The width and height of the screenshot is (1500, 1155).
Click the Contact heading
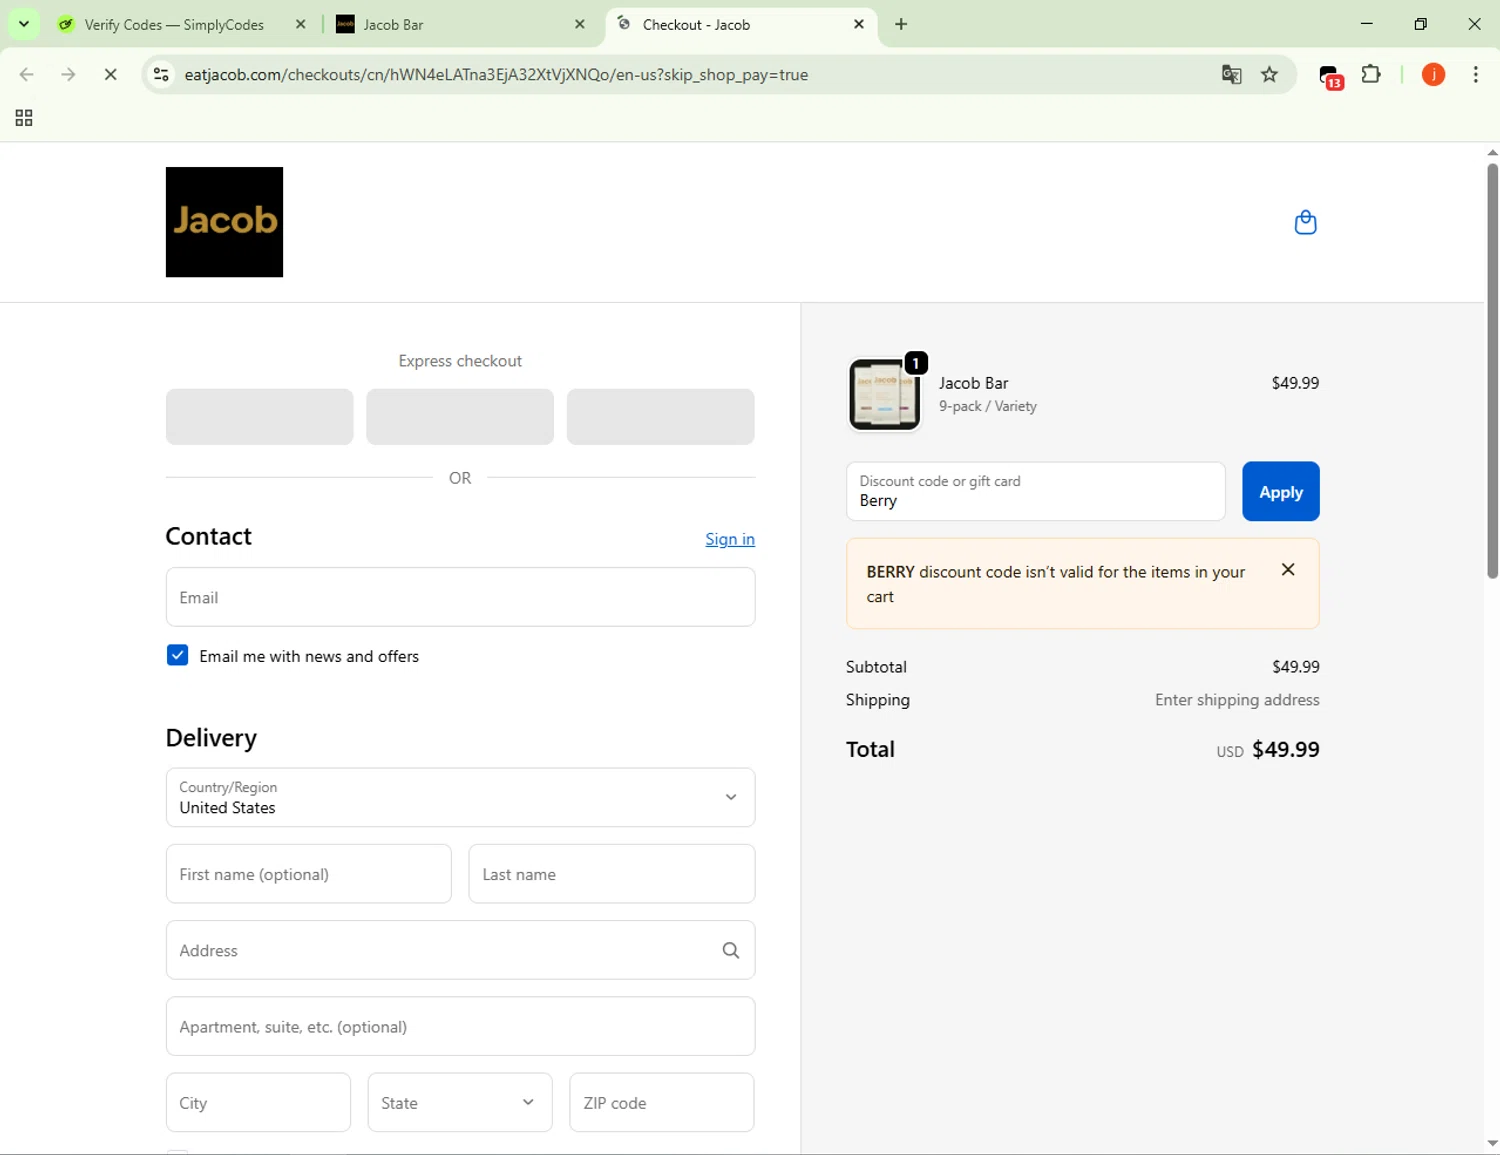click(x=208, y=536)
